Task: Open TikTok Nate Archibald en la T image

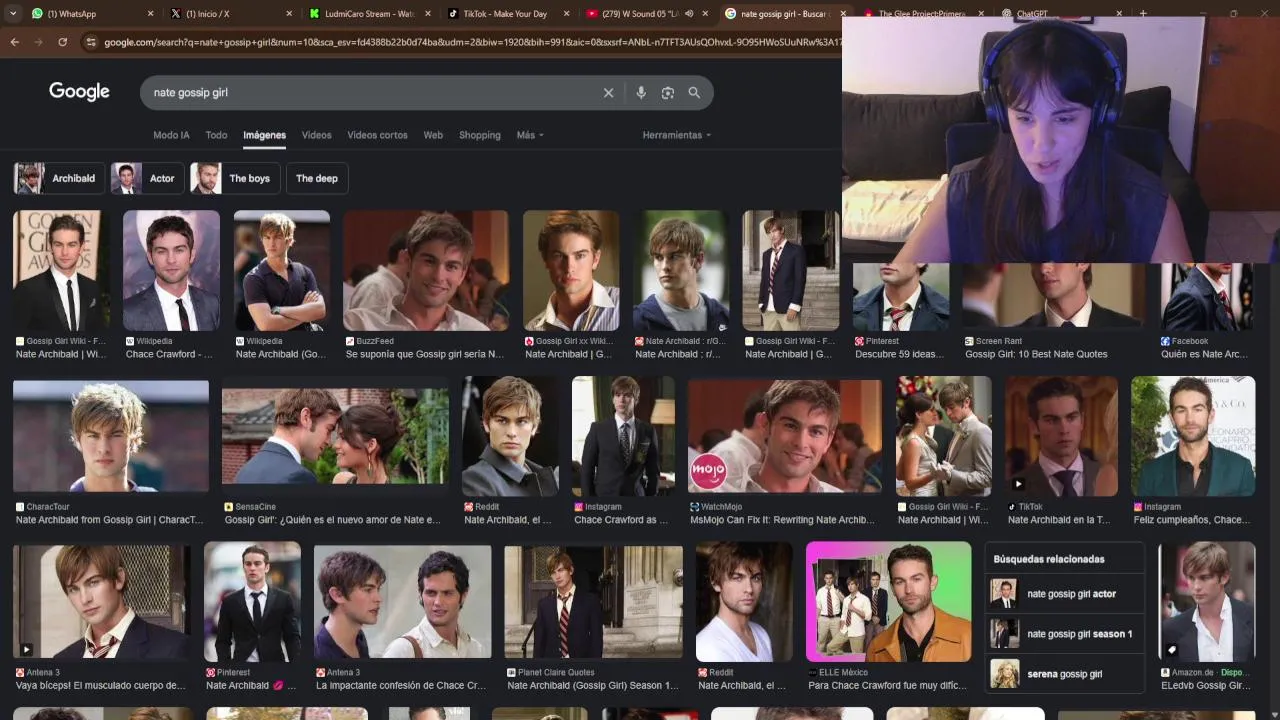Action: 1061,436
